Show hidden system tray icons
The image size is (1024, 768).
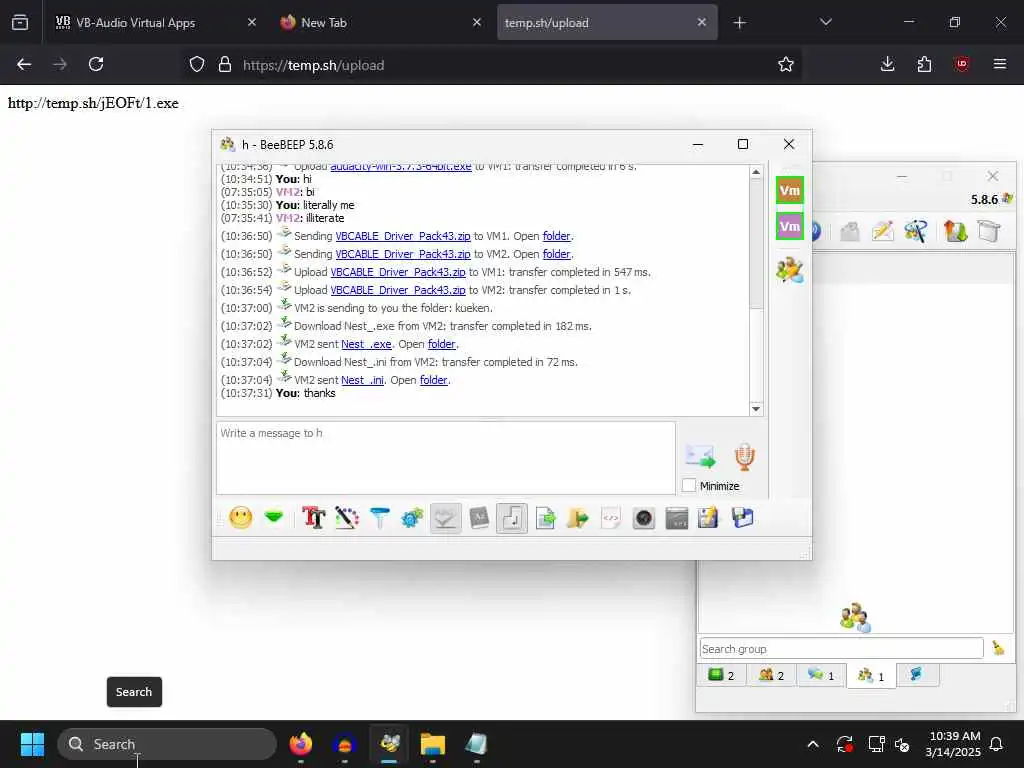pos(812,744)
